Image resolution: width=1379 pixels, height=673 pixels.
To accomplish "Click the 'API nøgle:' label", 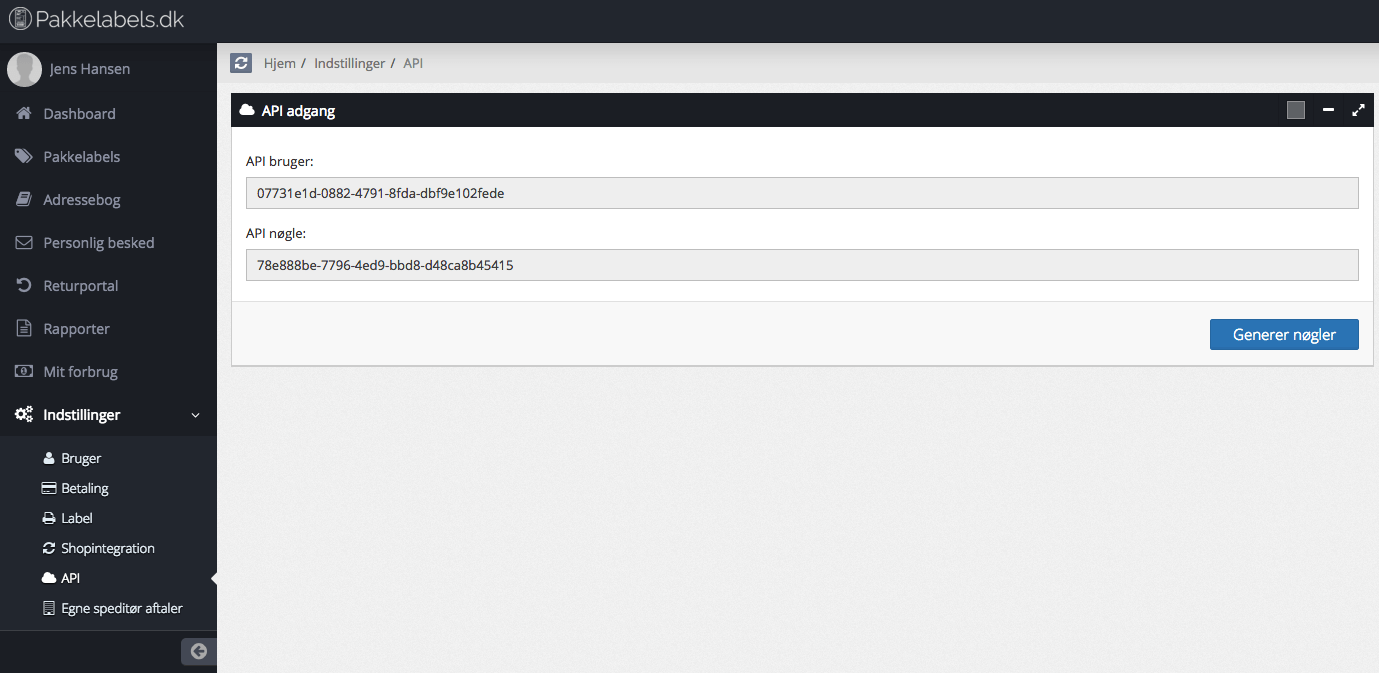I will pos(276,233).
